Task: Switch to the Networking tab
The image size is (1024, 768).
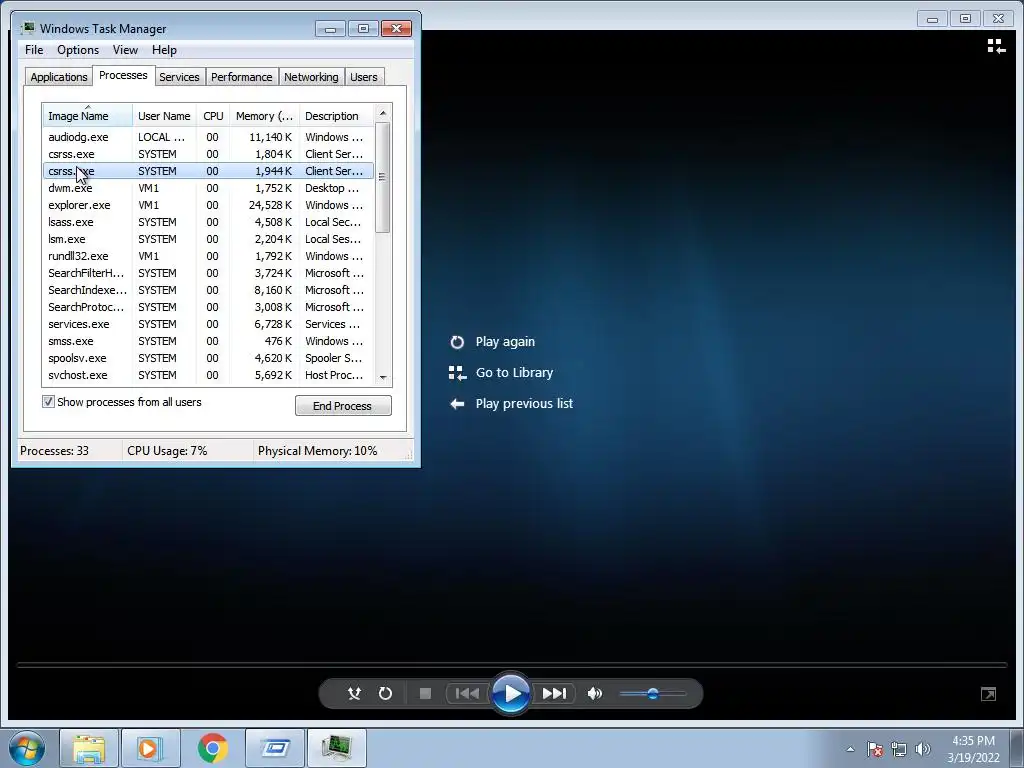Action: point(311,77)
